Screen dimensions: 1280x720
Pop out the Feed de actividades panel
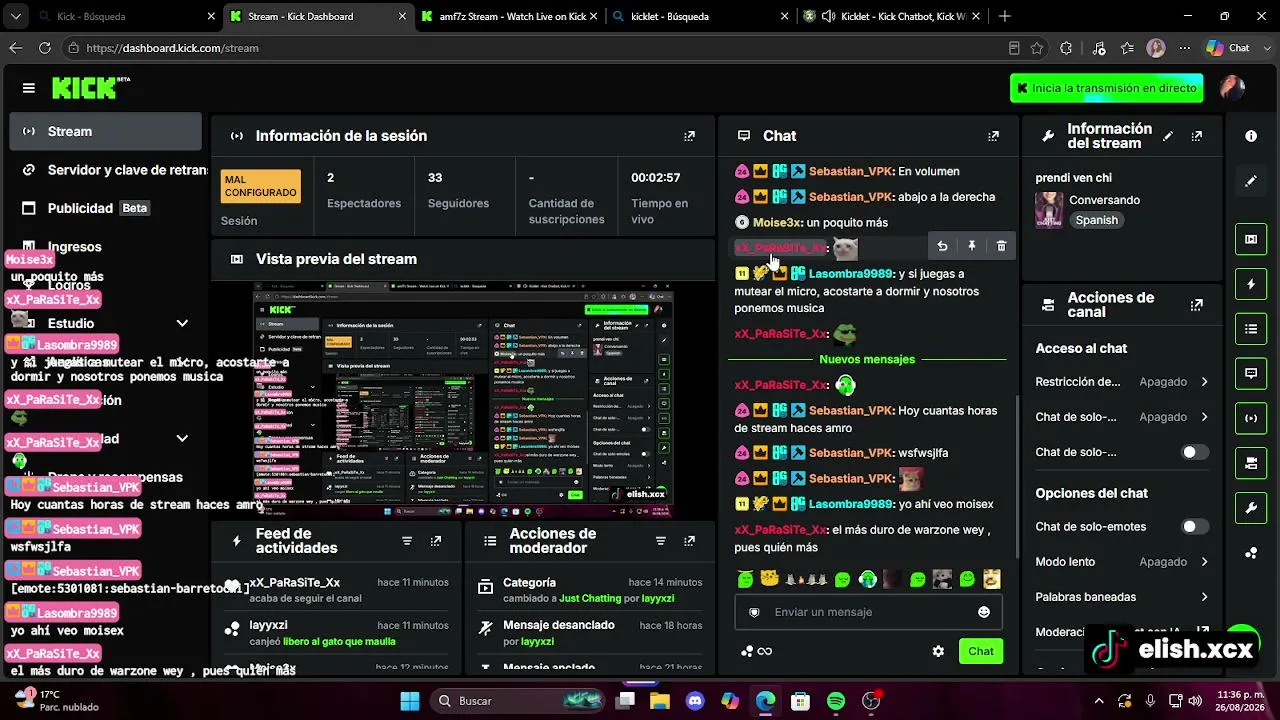pyautogui.click(x=436, y=541)
